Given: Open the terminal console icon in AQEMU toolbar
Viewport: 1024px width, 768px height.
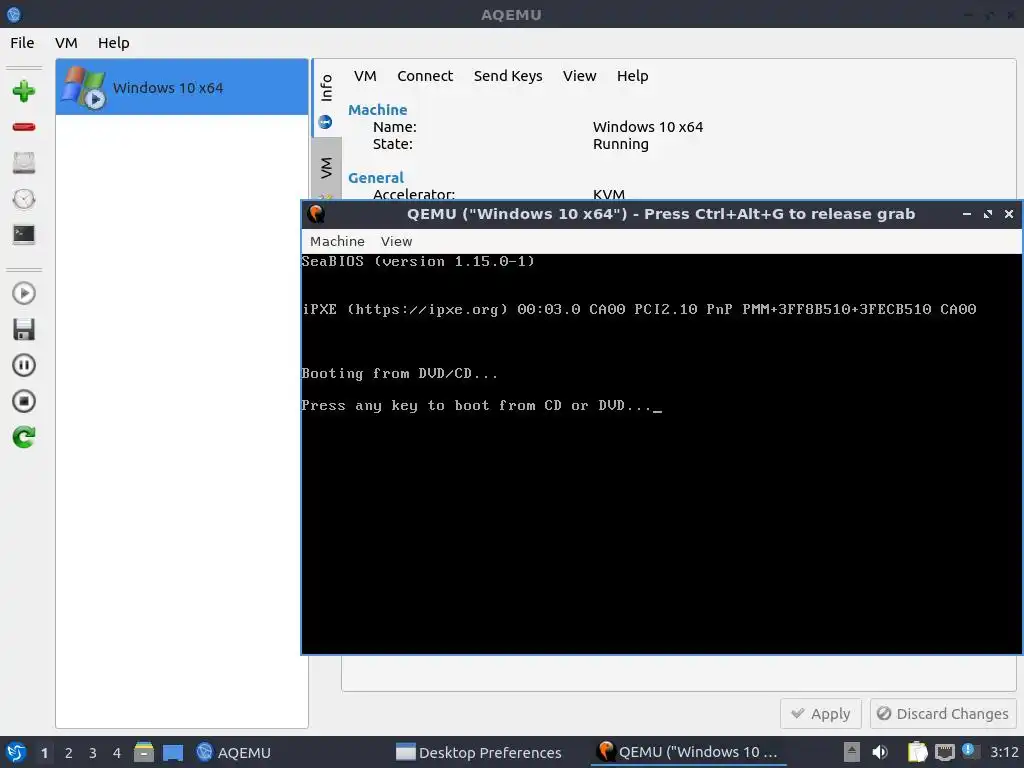Looking at the screenshot, I should pos(24,234).
